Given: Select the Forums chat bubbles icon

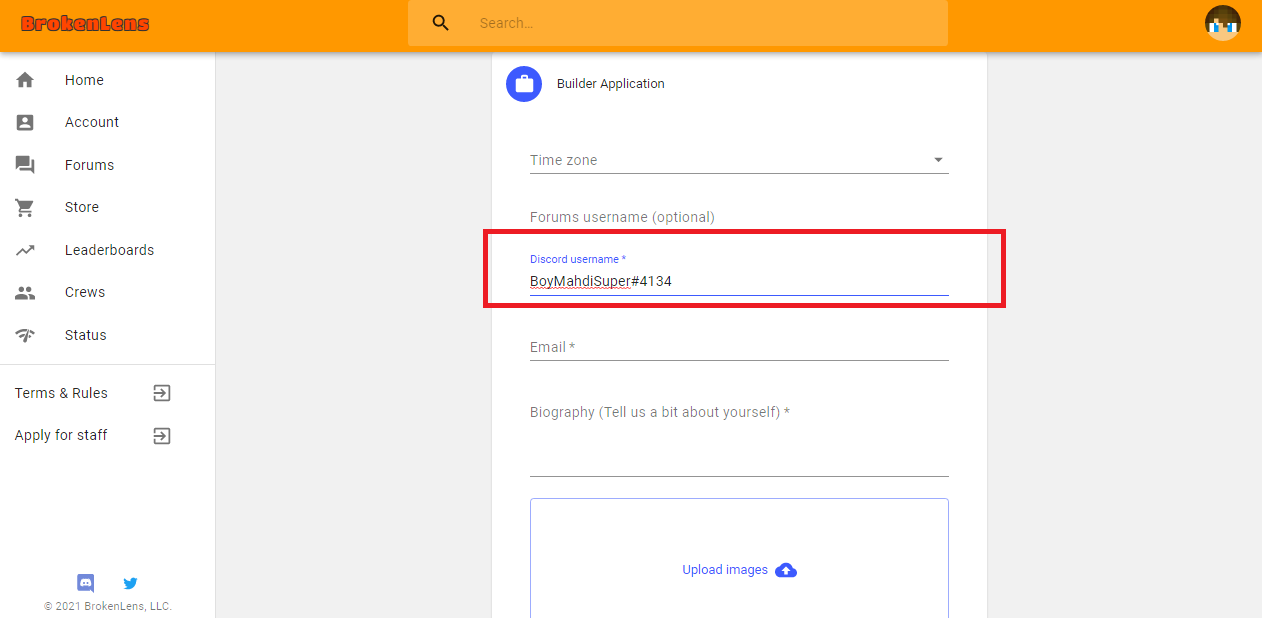Looking at the screenshot, I should pos(25,165).
